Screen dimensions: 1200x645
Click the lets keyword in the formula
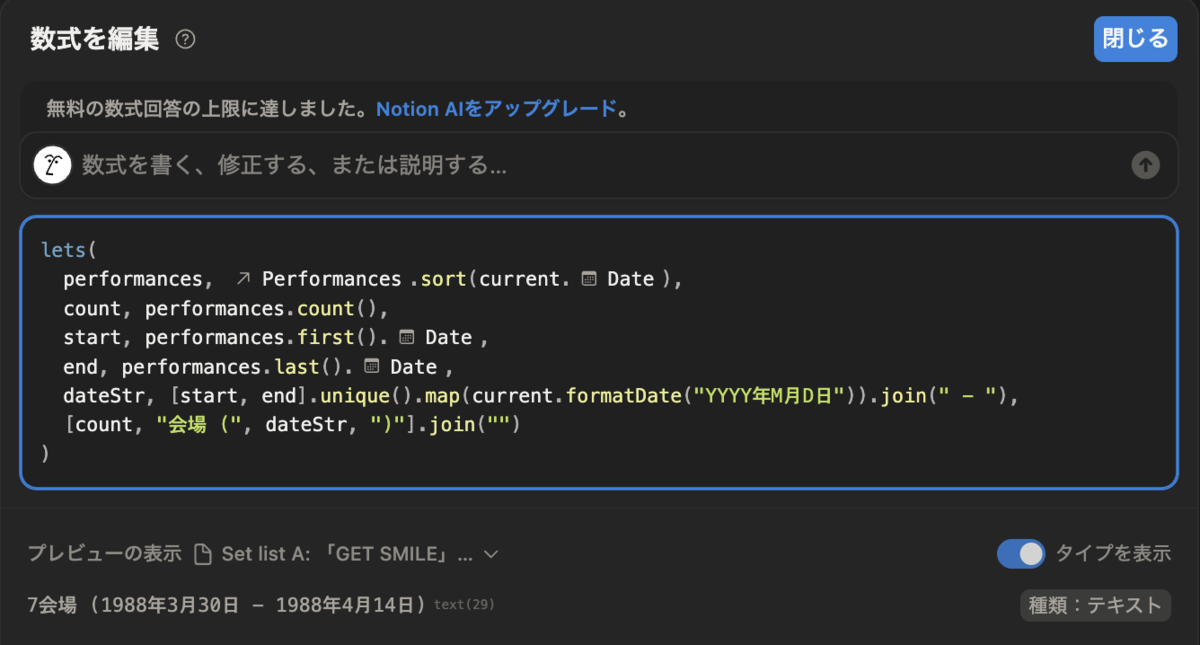pos(64,250)
